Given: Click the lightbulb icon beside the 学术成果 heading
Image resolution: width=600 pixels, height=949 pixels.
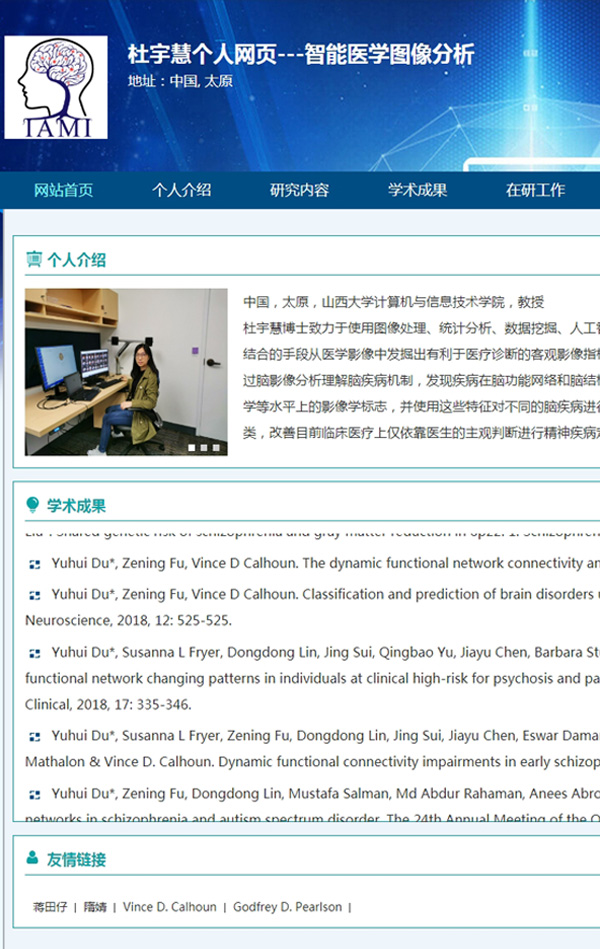Looking at the screenshot, I should tap(33, 505).
